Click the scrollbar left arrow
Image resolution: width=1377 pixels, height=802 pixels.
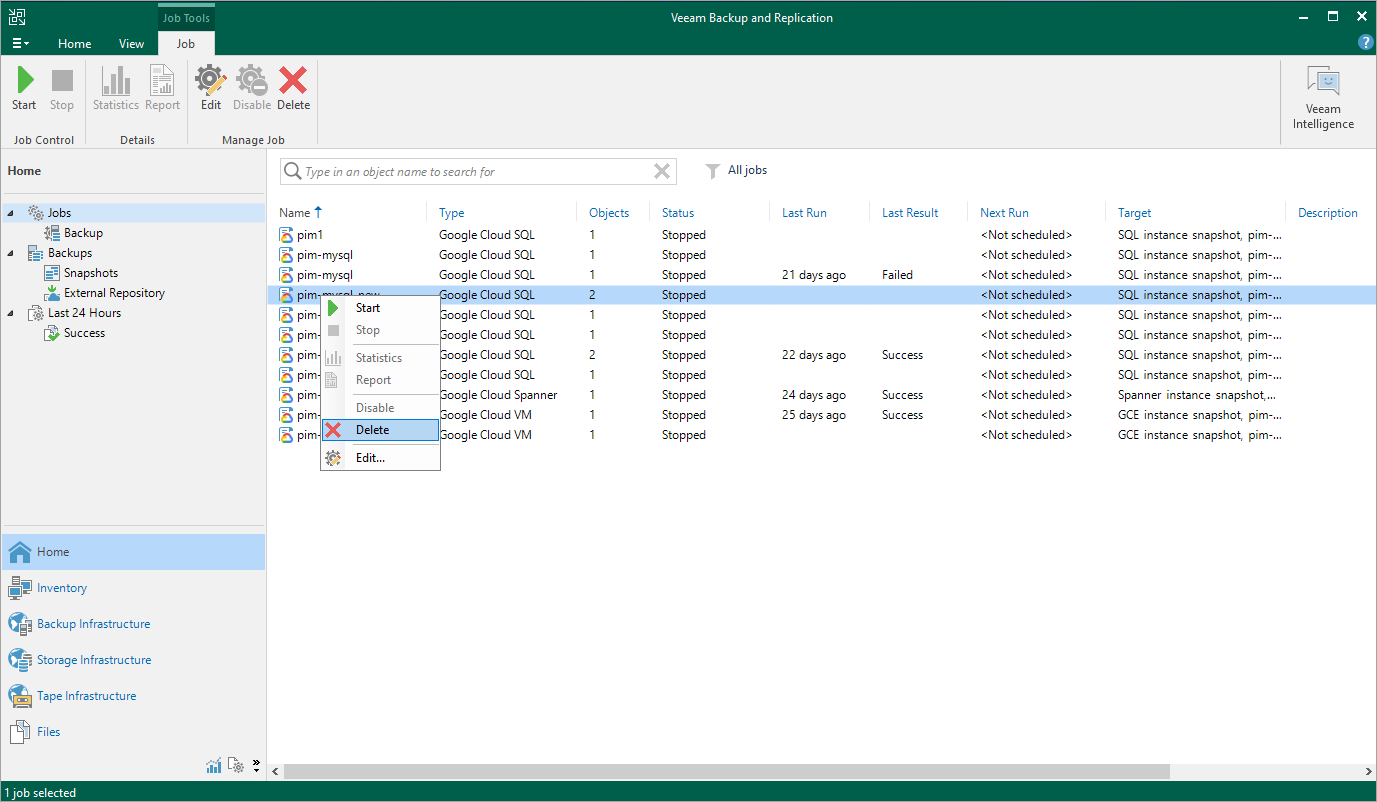[x=275, y=772]
